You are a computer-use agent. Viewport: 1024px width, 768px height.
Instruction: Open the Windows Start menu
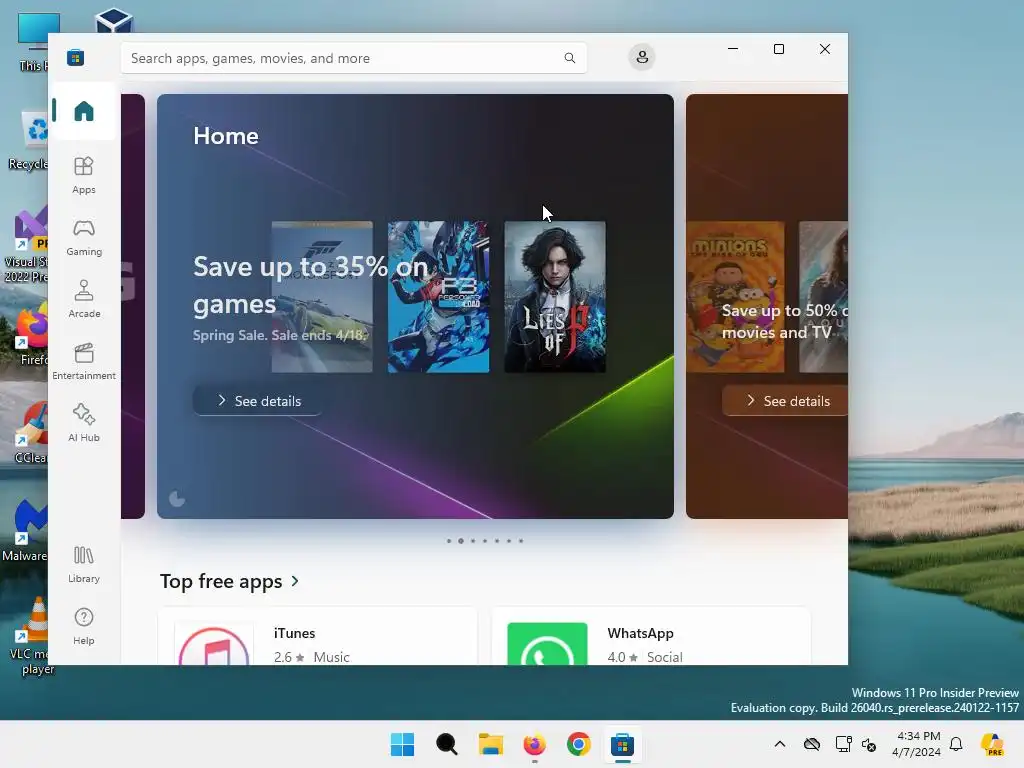point(402,744)
